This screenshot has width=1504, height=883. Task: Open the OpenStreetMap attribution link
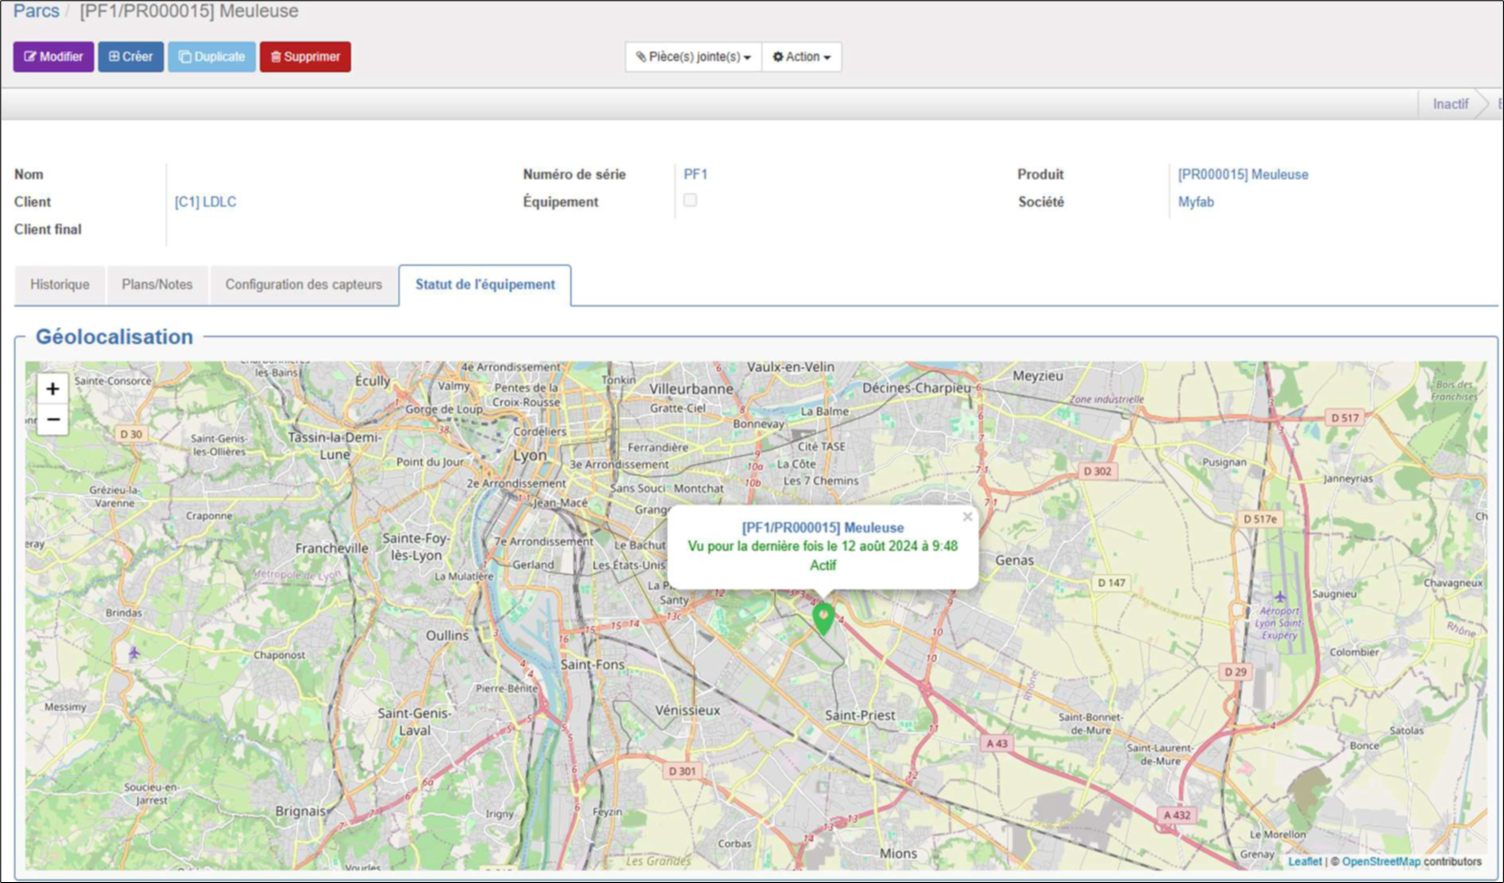[x=1381, y=861]
